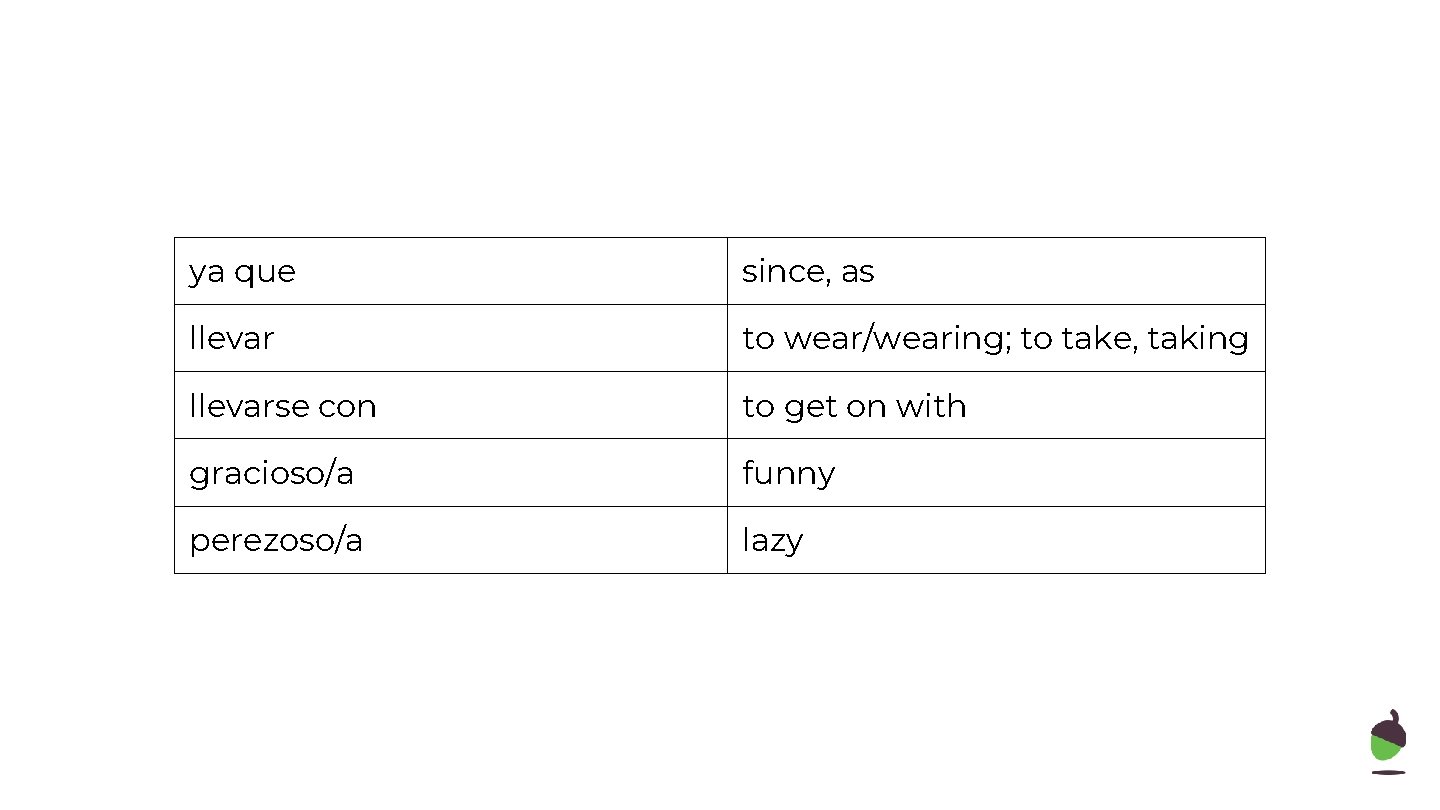Select the 'gracioso/a' cell
The width and height of the screenshot is (1440, 810).
[450, 472]
